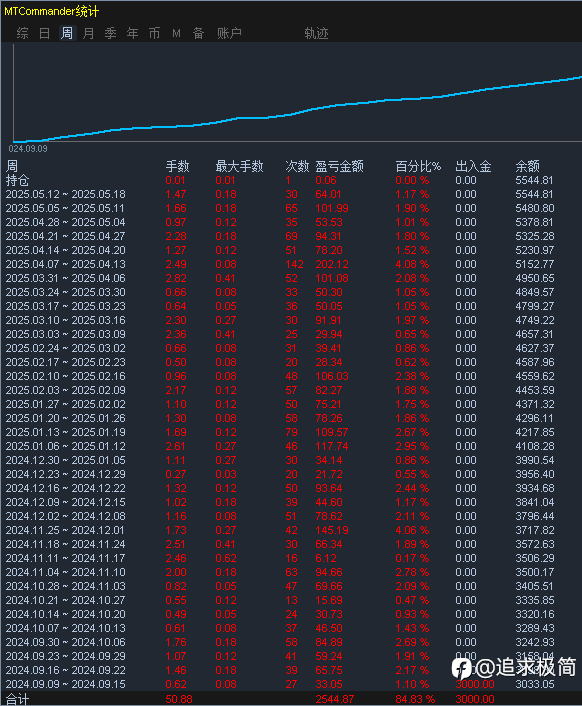Screen dimensions: 582x706
Task: Click the 轨迹 track button
Action: pyautogui.click(x=316, y=33)
